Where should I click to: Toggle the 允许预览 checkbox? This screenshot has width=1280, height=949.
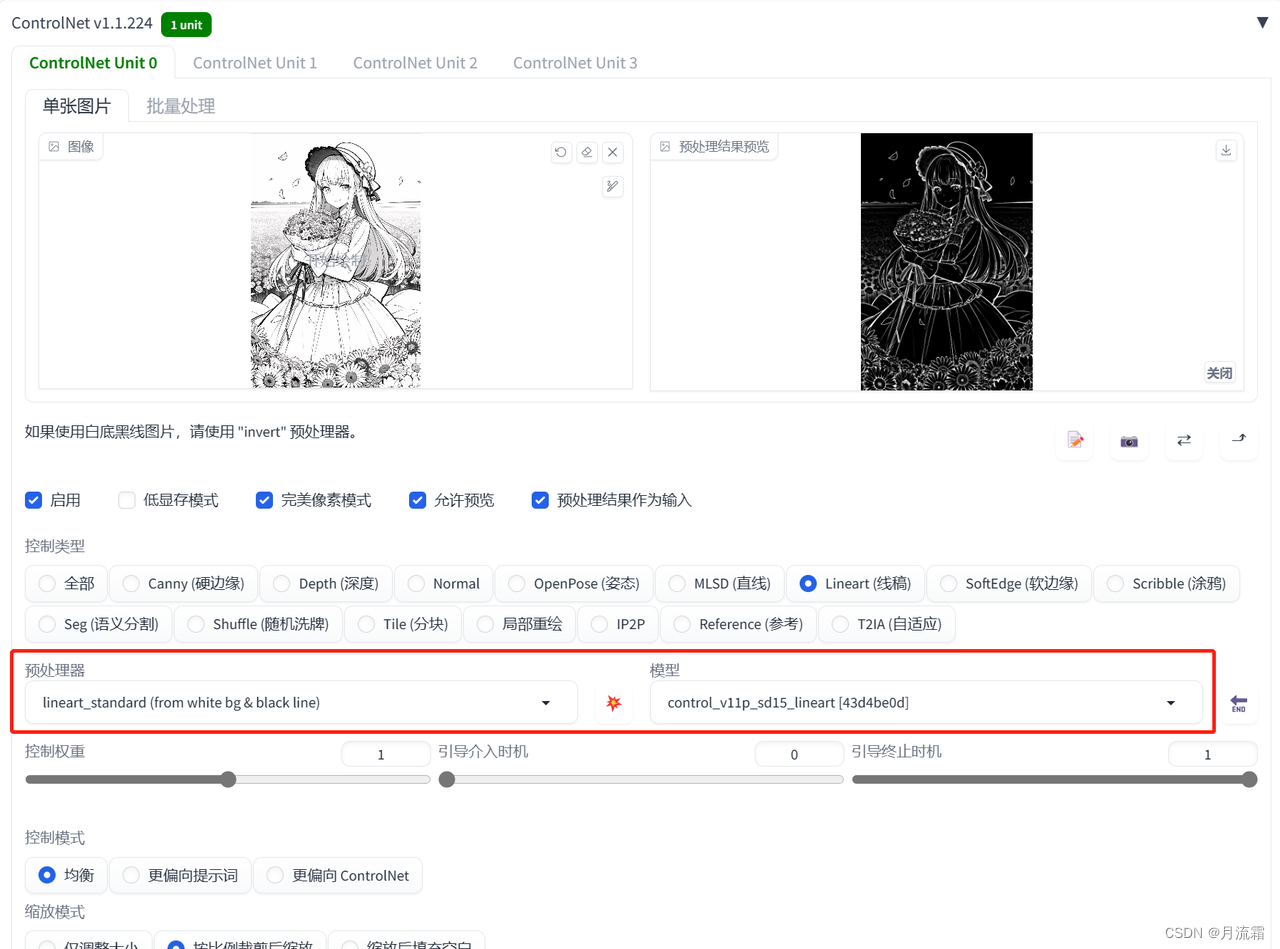pyautogui.click(x=418, y=500)
